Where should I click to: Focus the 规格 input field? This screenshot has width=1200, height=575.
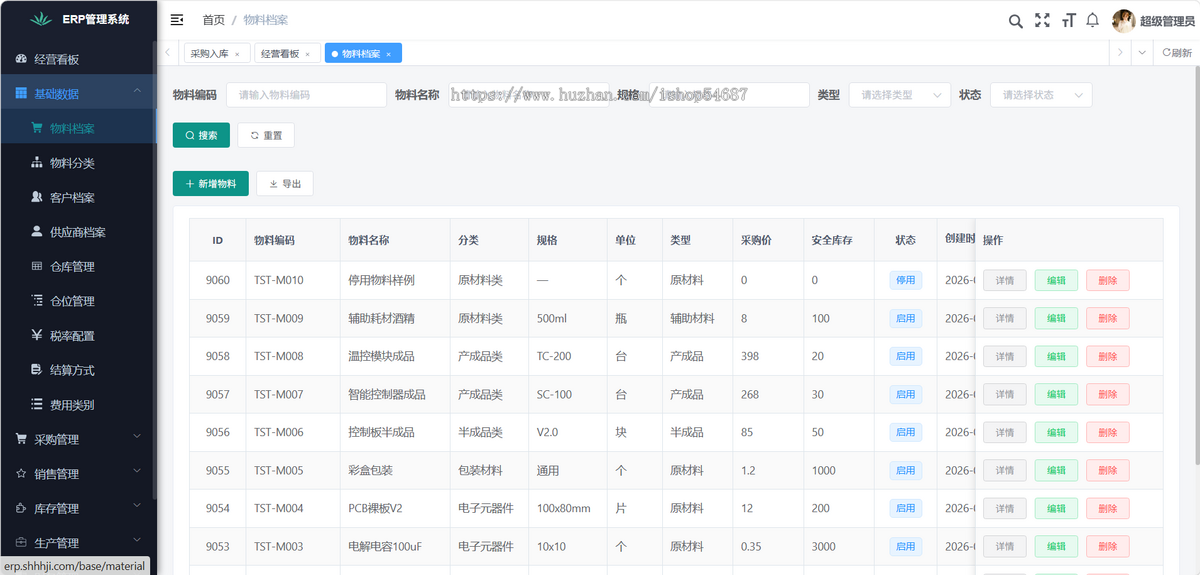coord(729,95)
